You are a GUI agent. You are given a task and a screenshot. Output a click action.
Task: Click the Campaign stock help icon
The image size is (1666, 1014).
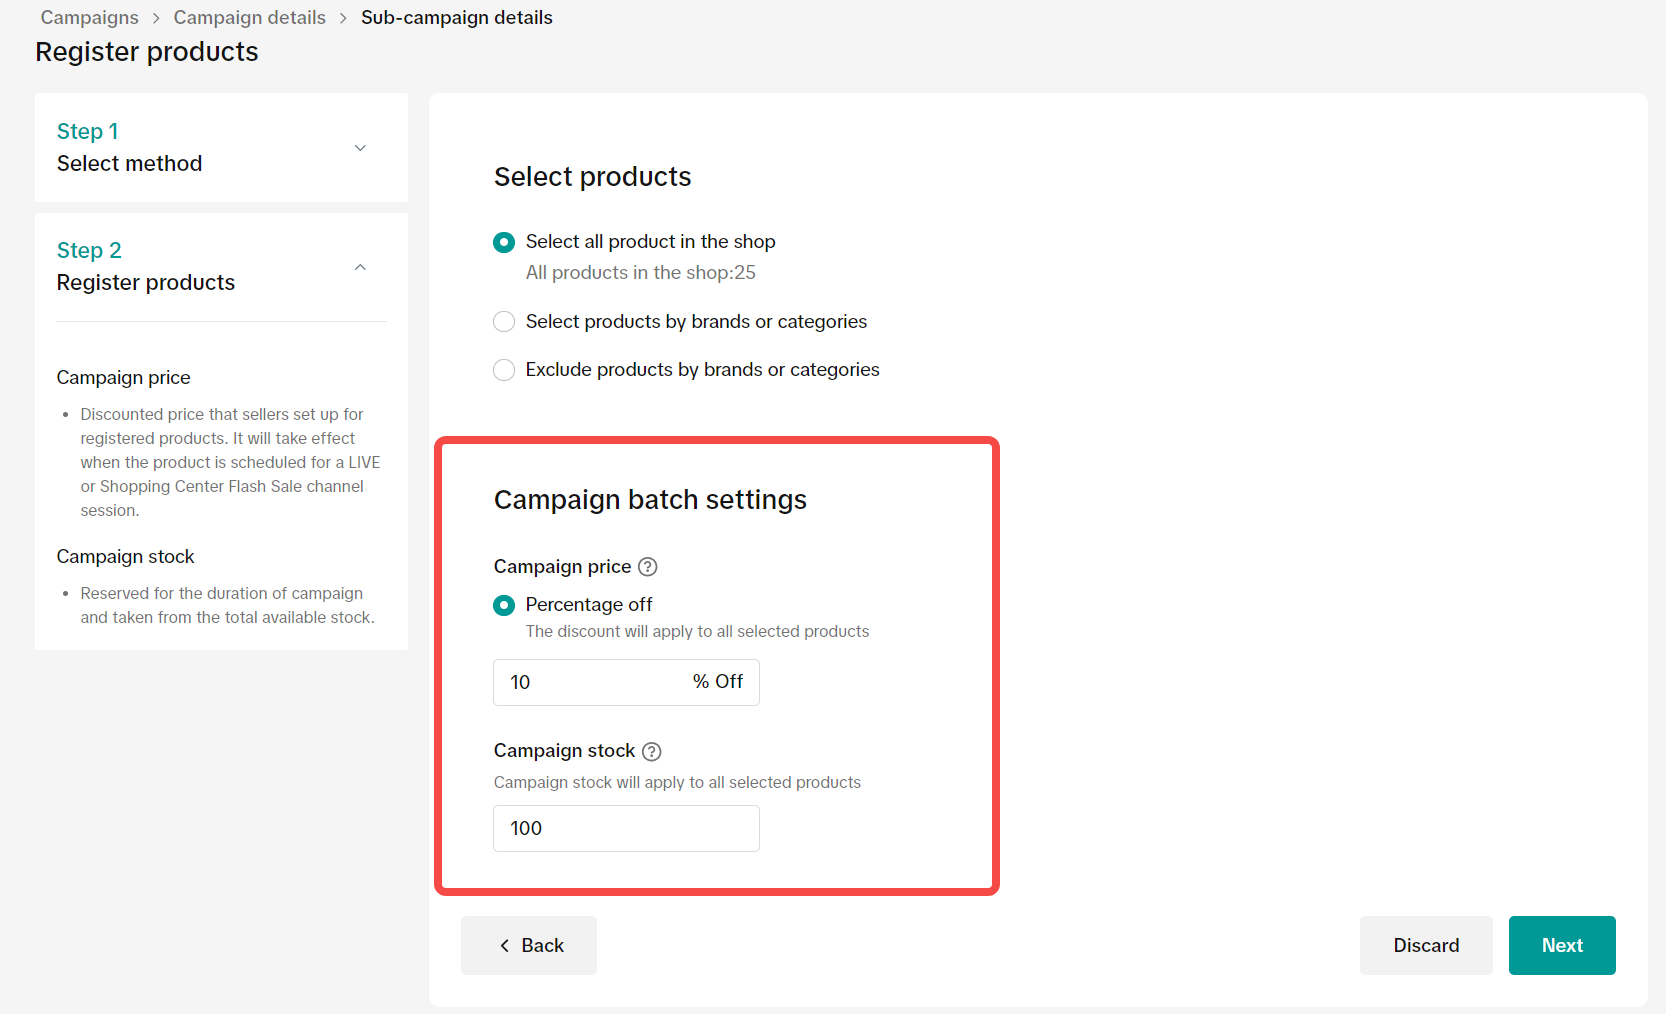pos(652,751)
